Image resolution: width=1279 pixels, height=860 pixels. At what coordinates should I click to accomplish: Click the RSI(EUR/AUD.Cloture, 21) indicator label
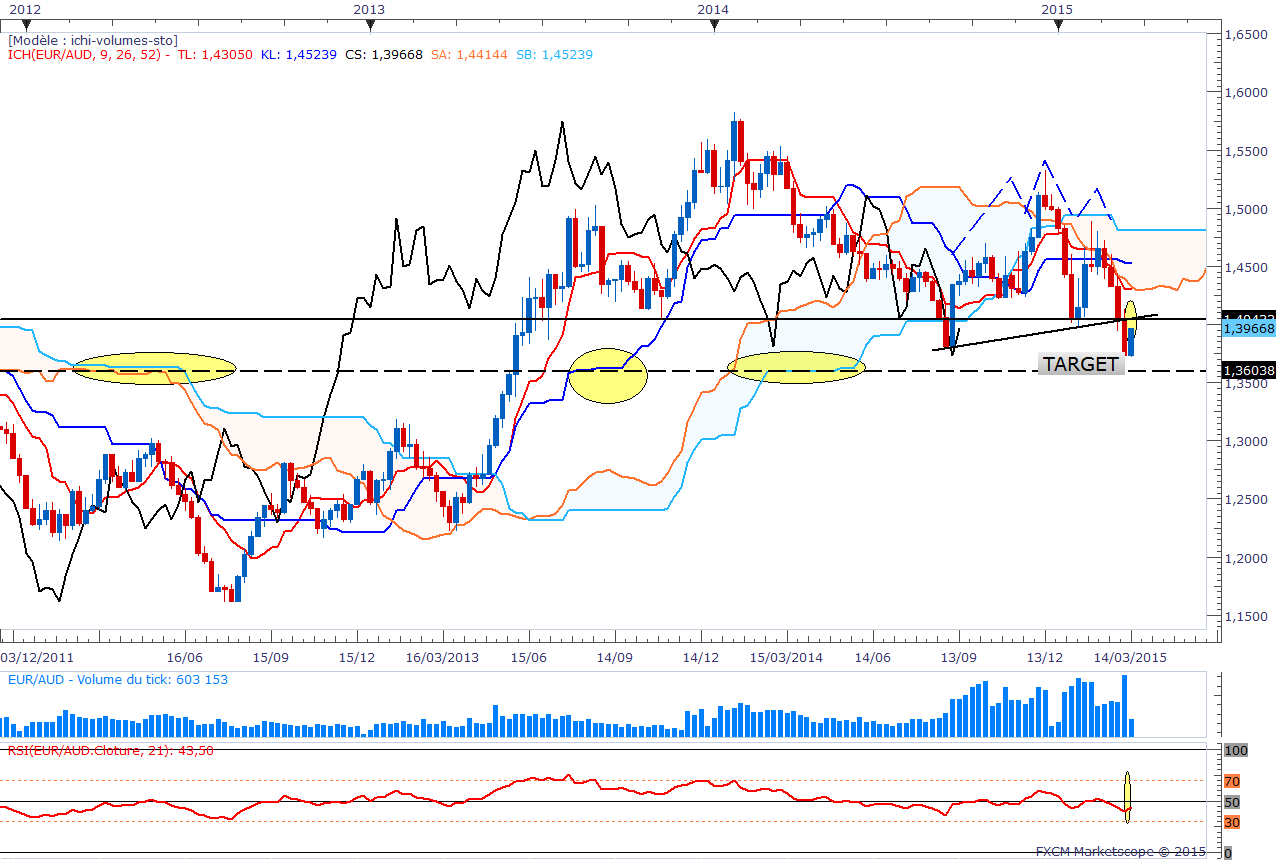coord(111,750)
